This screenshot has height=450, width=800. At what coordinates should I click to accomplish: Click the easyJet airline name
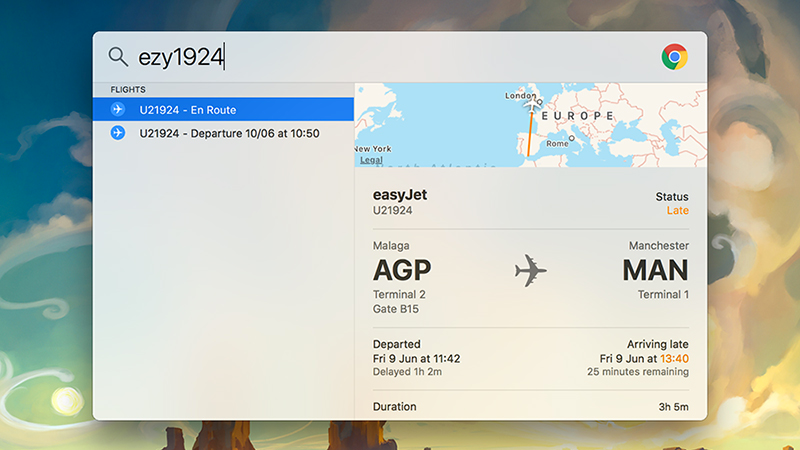399,195
